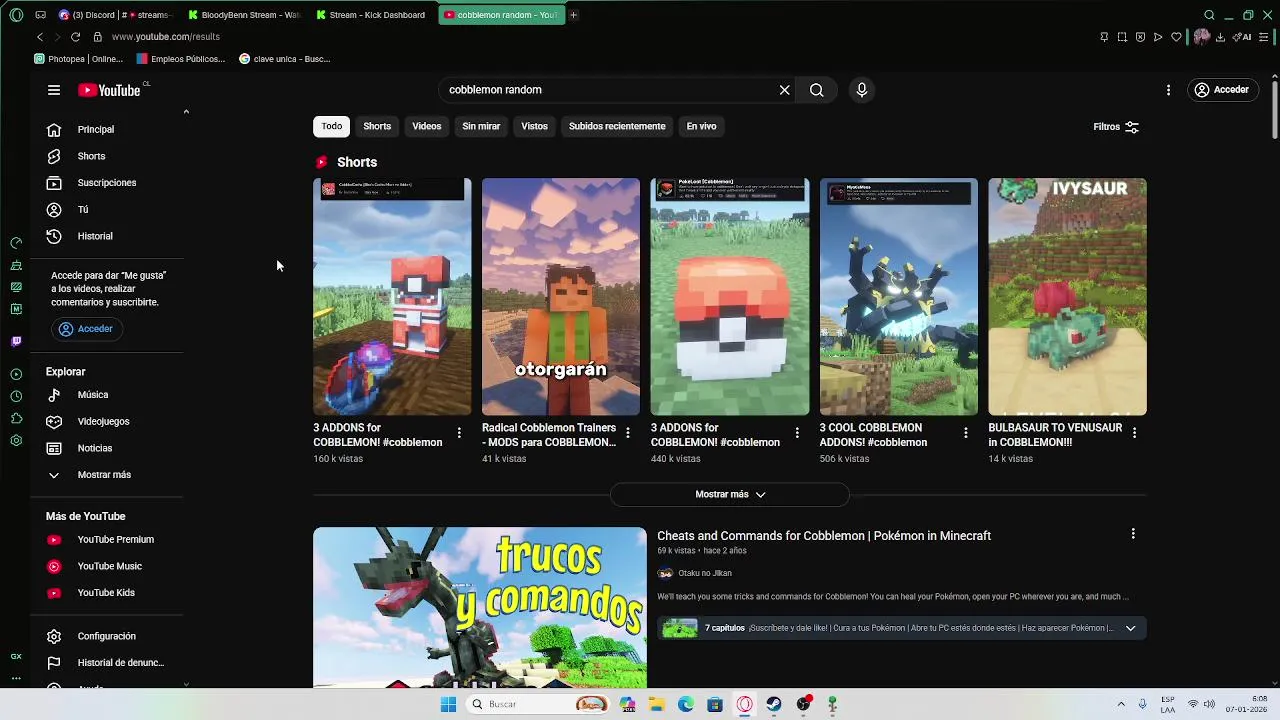Open Suscripciones in the sidebar
This screenshot has height=720, width=1280.
tap(107, 183)
